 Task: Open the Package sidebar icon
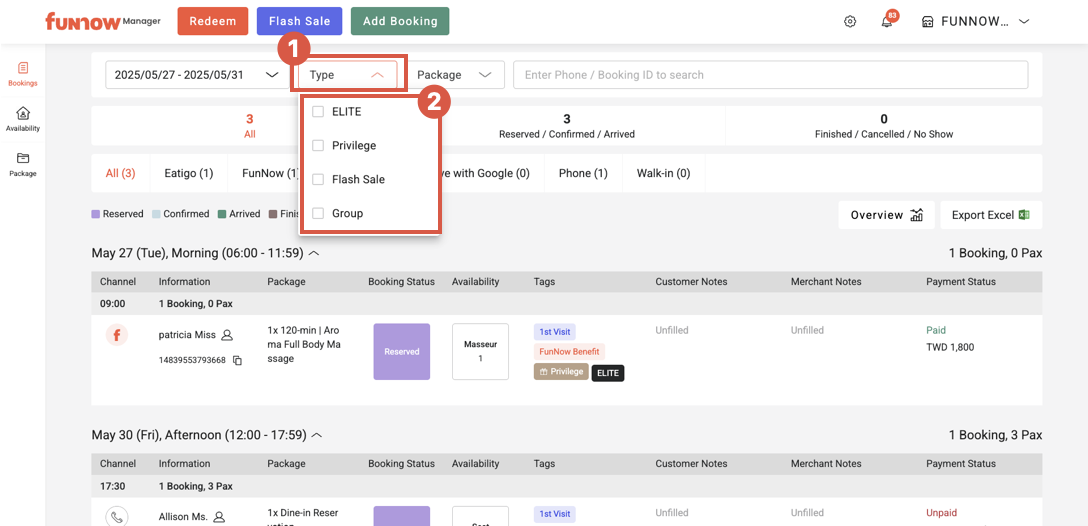(22, 164)
